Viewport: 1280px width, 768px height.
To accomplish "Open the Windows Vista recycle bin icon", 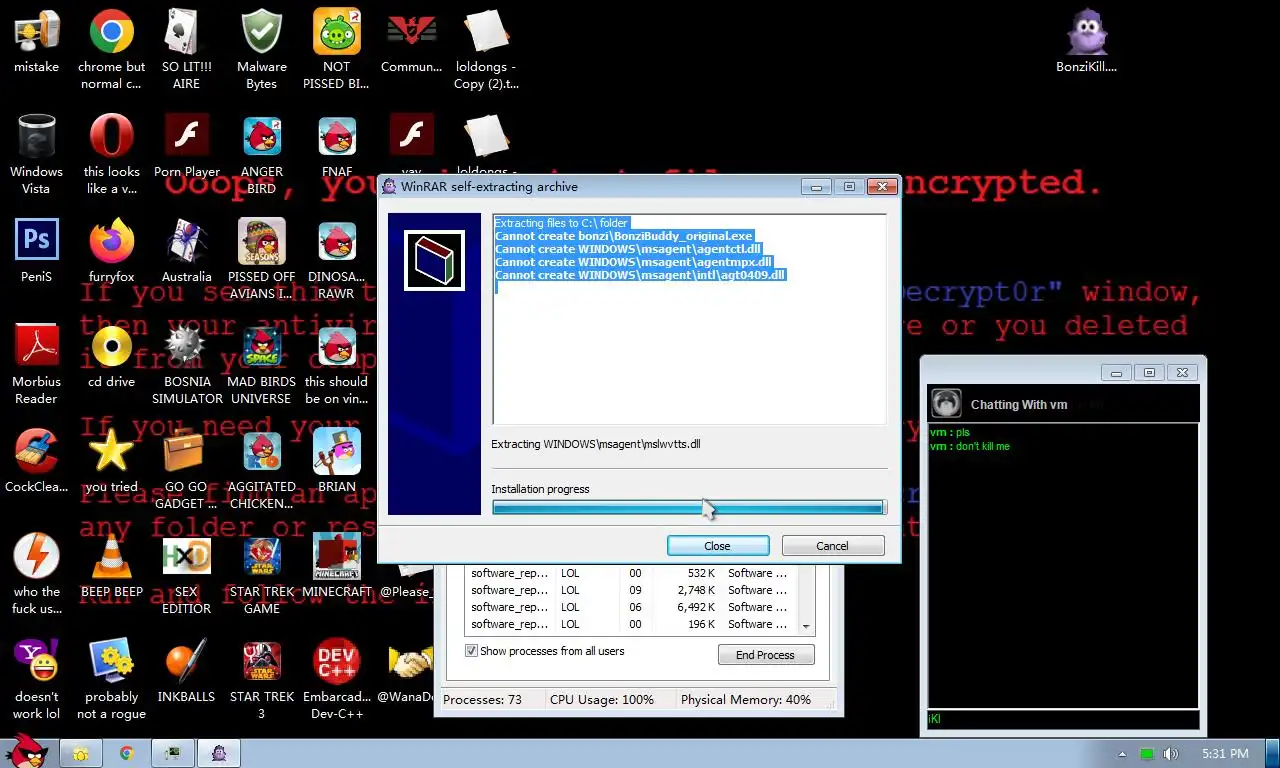I will point(36,155).
